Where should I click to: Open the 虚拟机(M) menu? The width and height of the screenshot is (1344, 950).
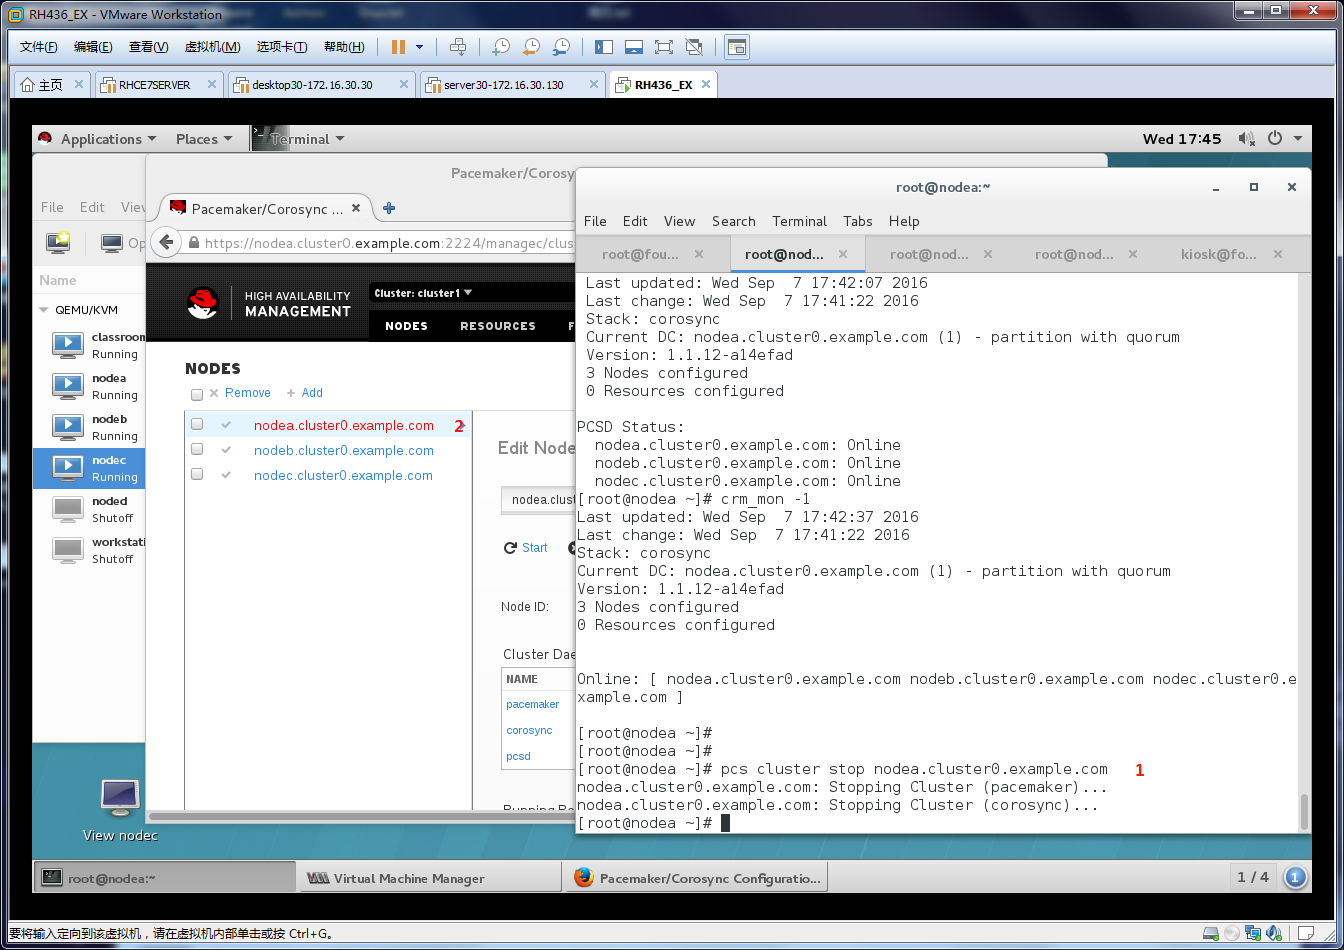[x=212, y=47]
